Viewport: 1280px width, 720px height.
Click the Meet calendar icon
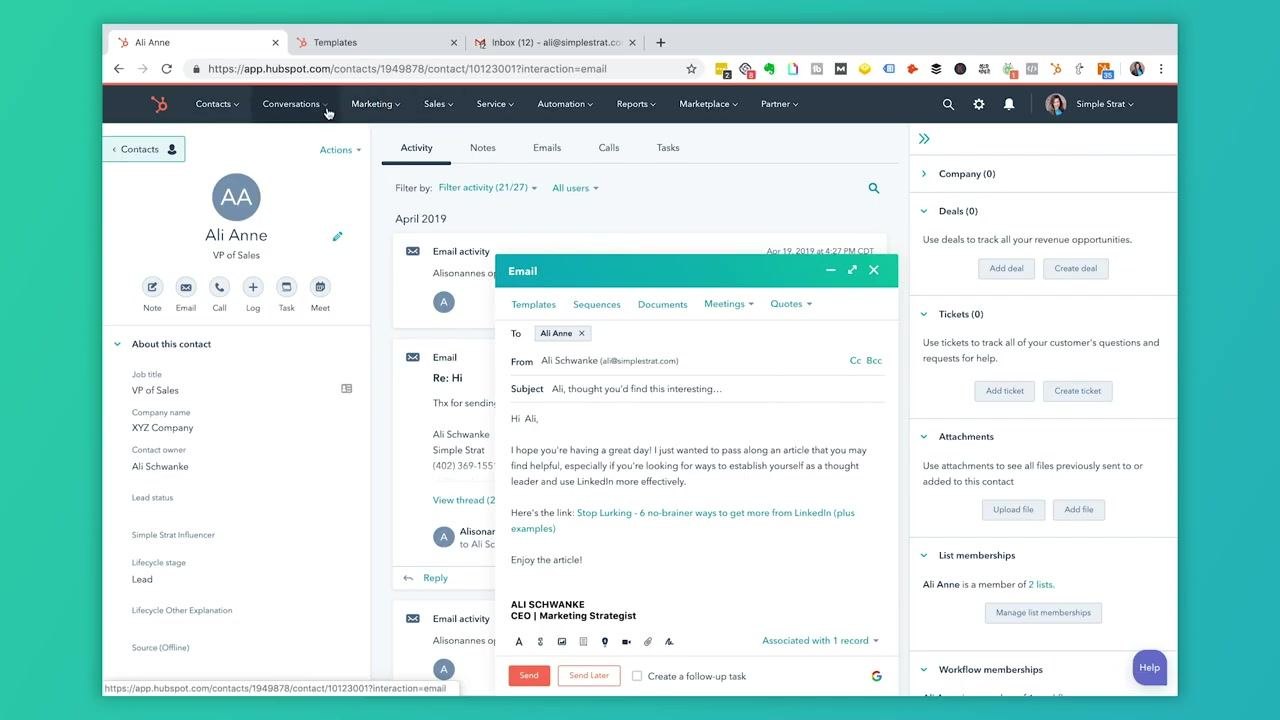pyautogui.click(x=320, y=287)
